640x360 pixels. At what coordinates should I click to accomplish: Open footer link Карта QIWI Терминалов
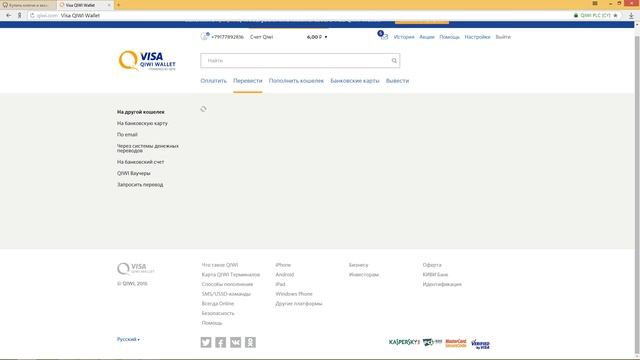point(231,275)
